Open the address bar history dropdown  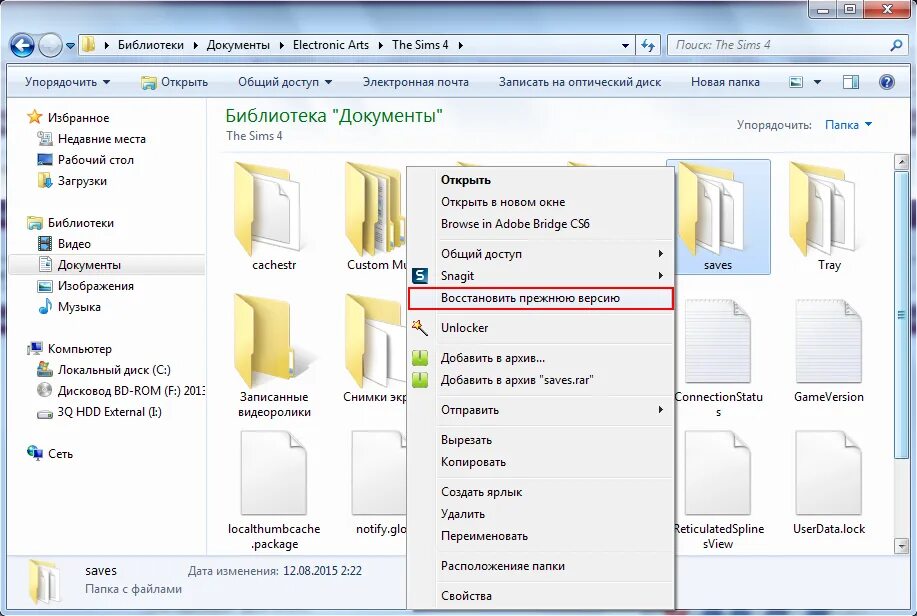click(x=625, y=45)
